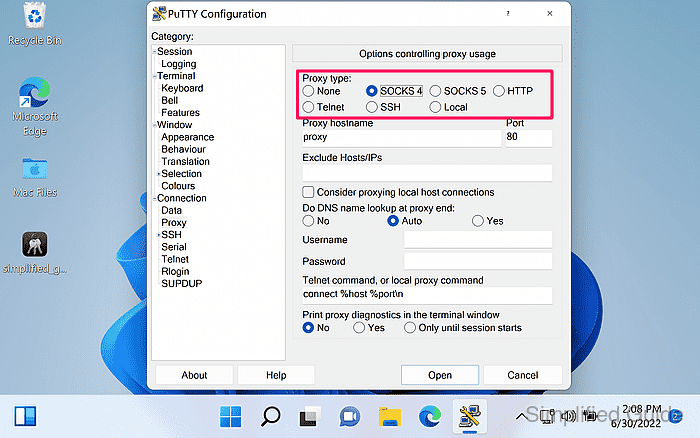
Task: Collapse the Terminal tree node
Action: pyautogui.click(x=154, y=76)
